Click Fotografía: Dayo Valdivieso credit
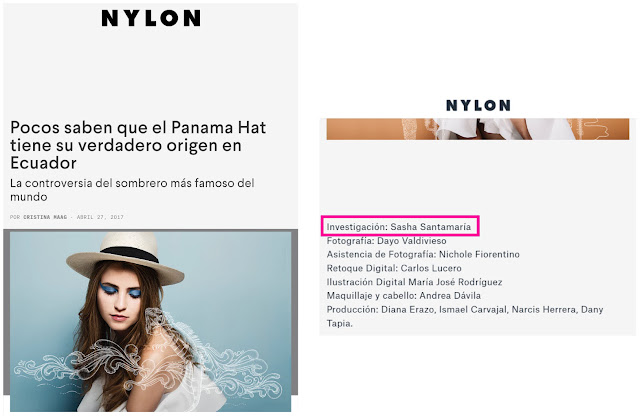Viewport: 640px width, 416px height. coord(386,241)
